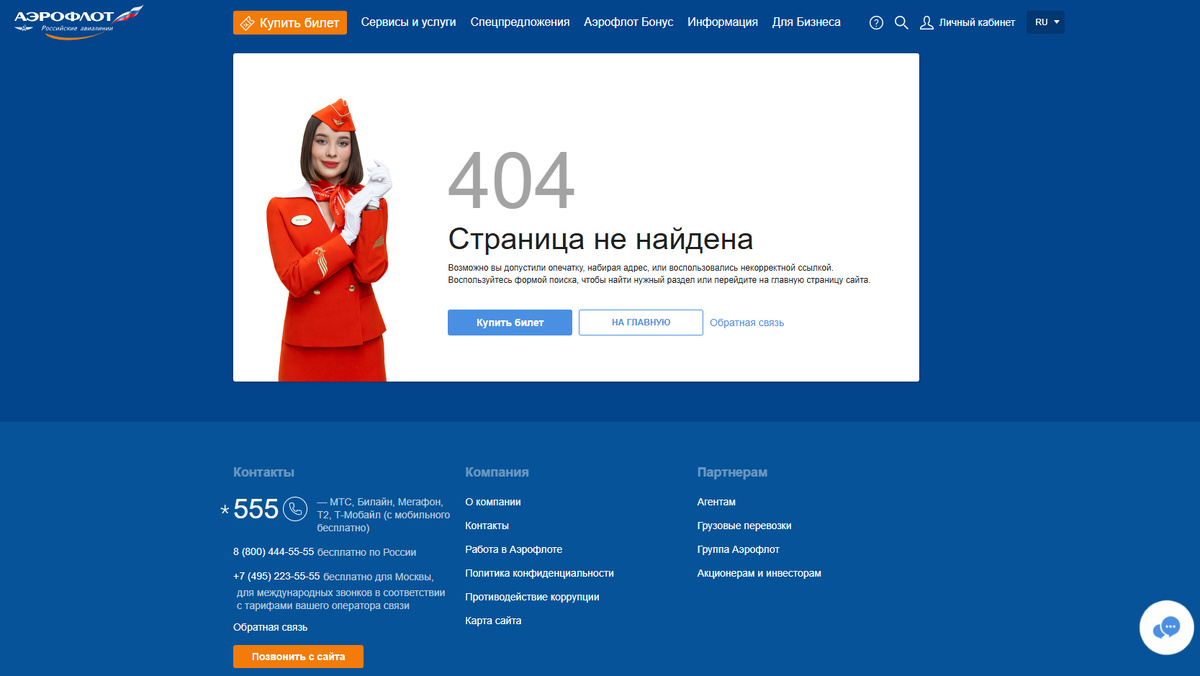Click the Партнерам footer heading

click(x=732, y=472)
